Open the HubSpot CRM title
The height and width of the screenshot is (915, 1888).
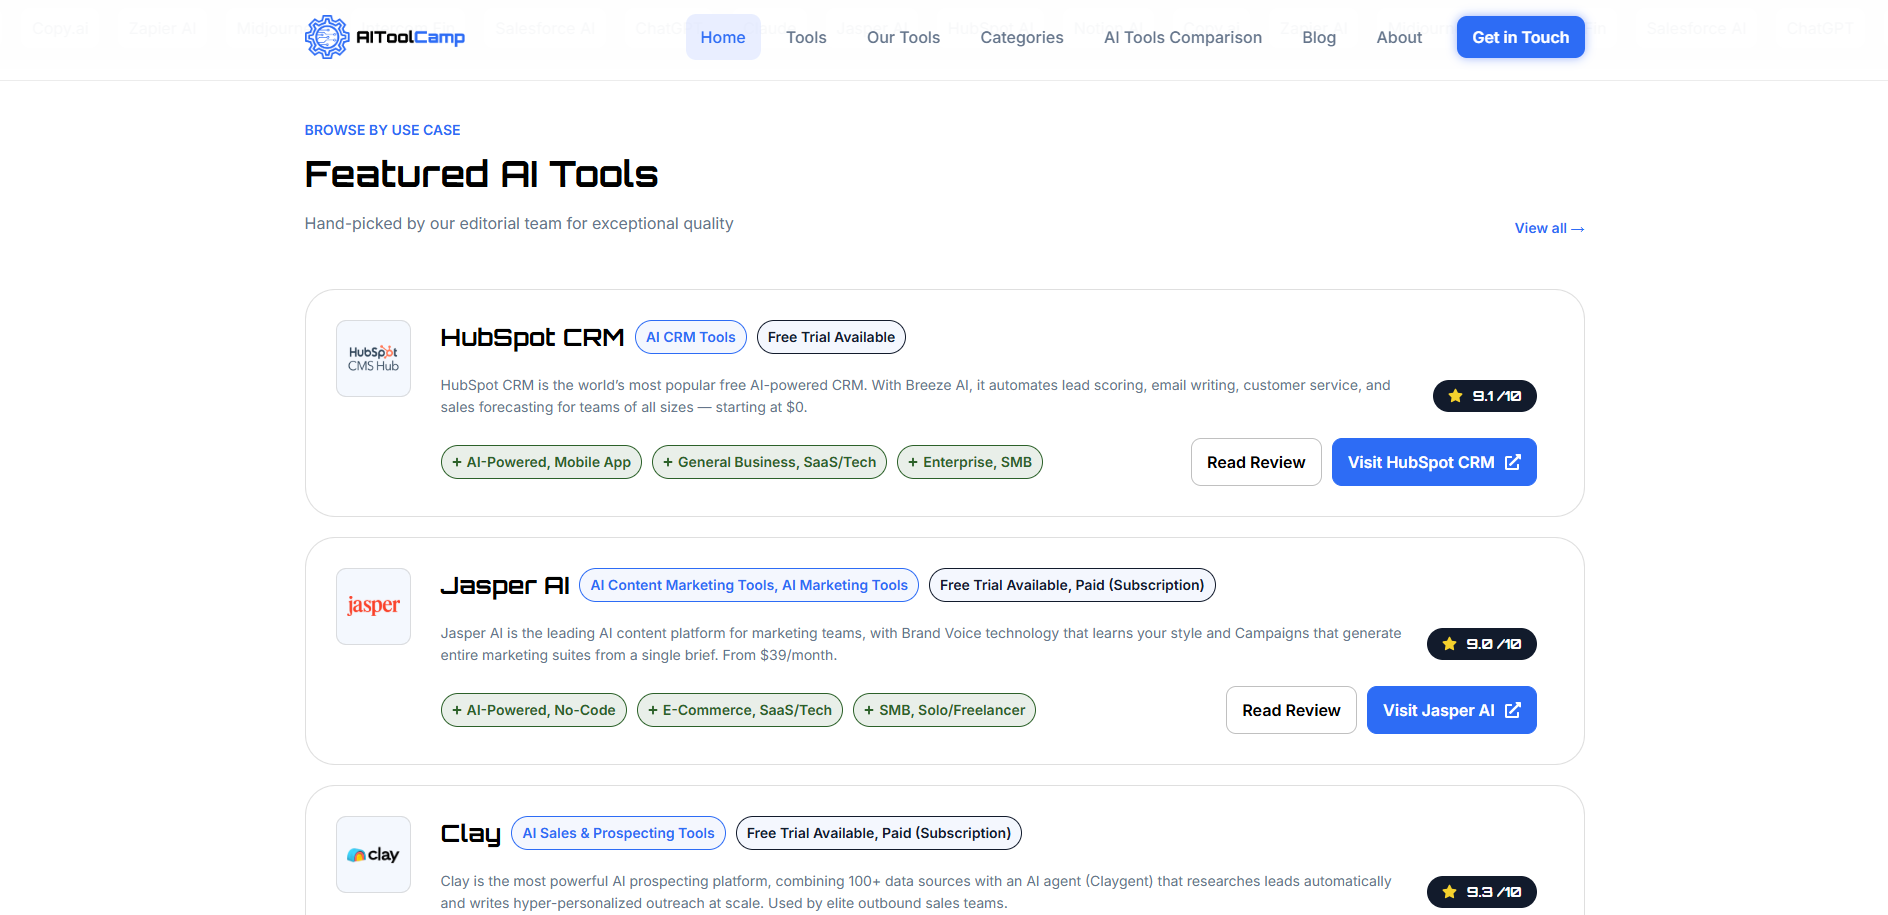point(532,338)
